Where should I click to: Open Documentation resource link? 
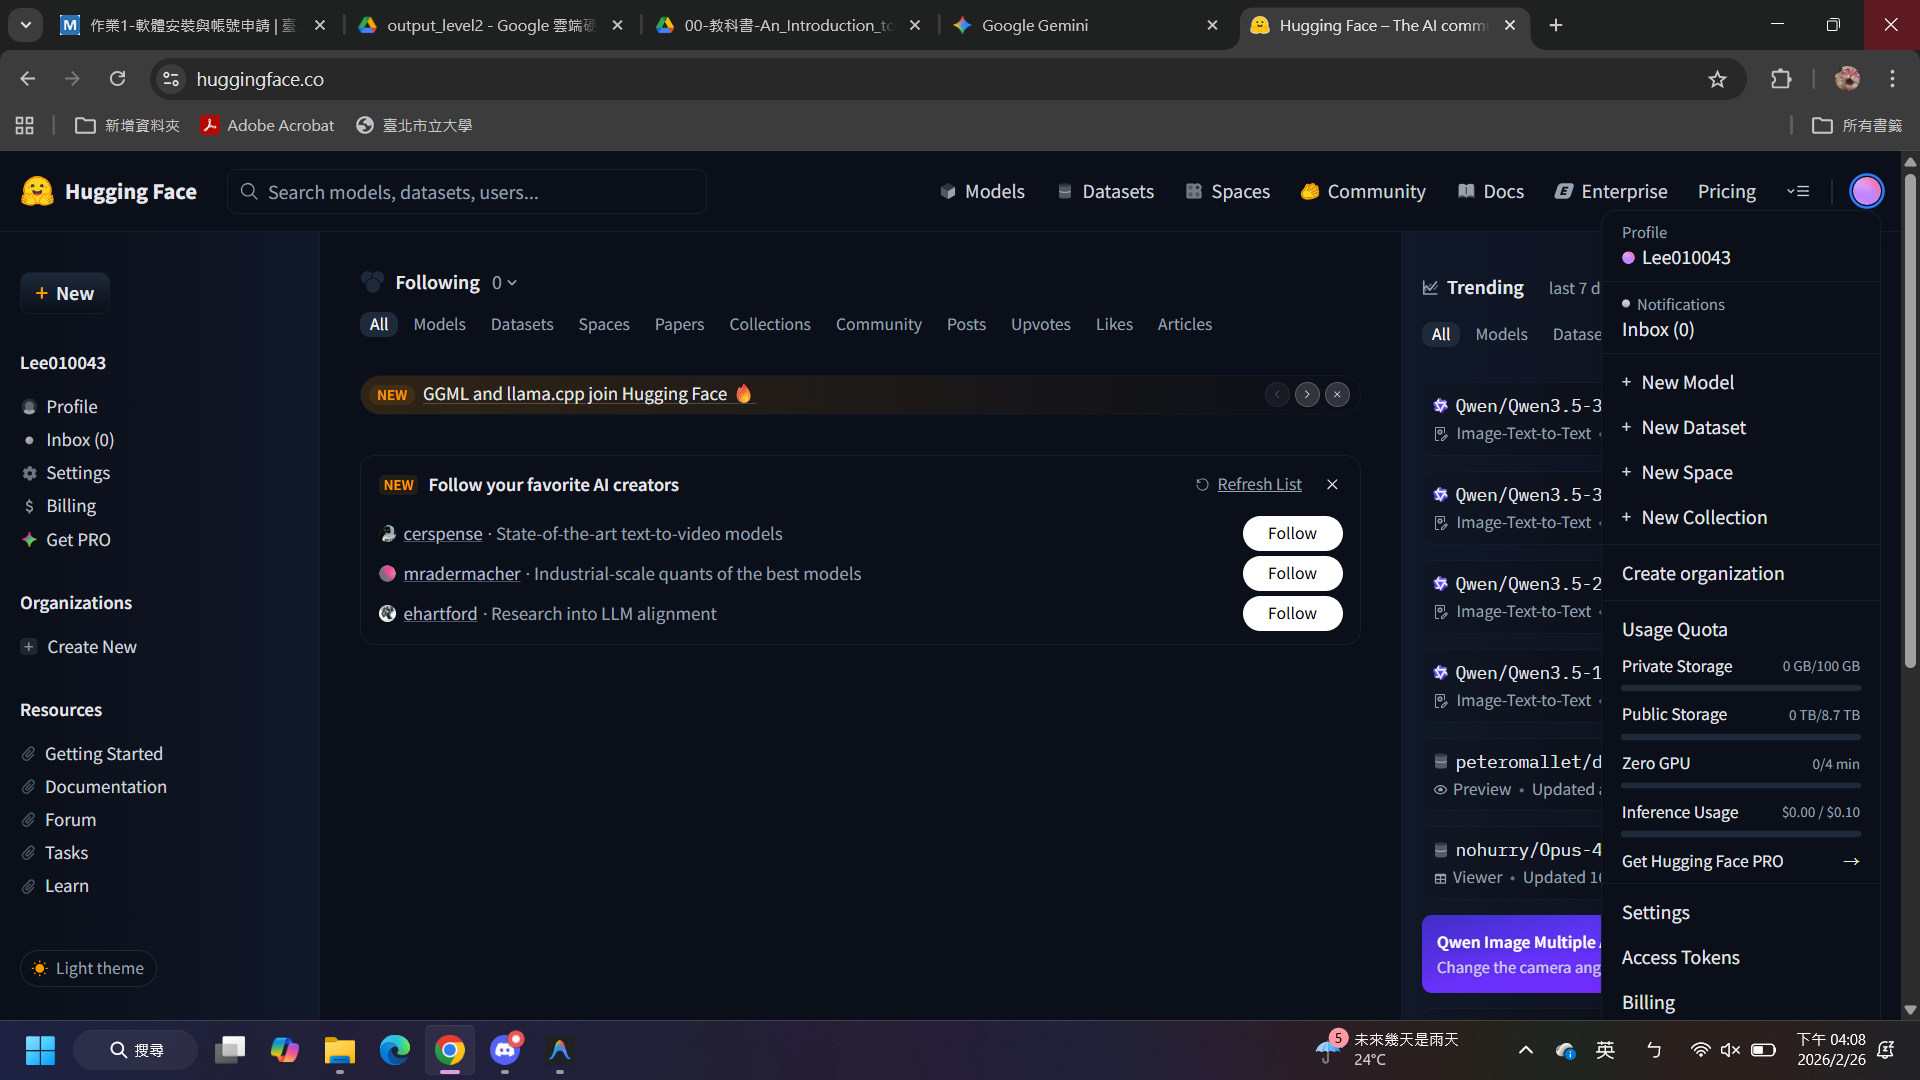pyautogui.click(x=94, y=786)
